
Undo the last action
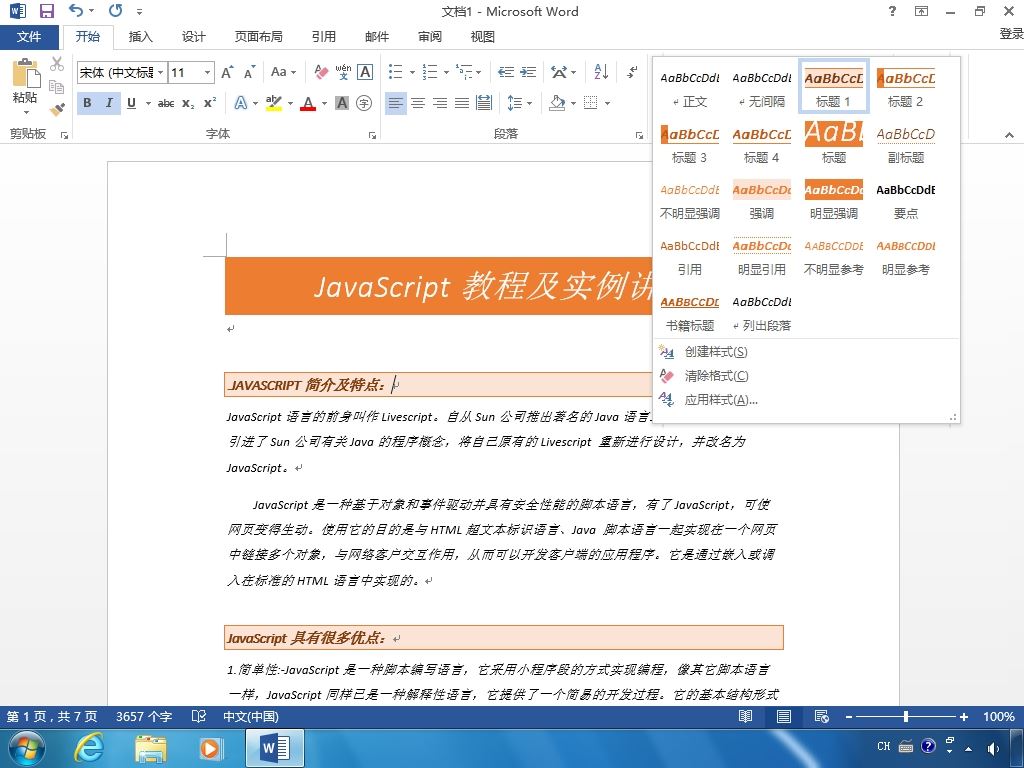point(76,10)
